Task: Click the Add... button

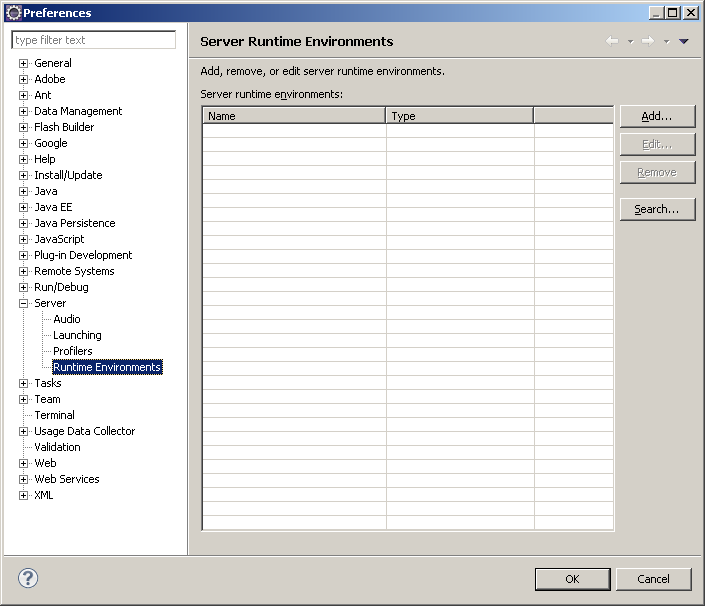Action: pos(657,116)
